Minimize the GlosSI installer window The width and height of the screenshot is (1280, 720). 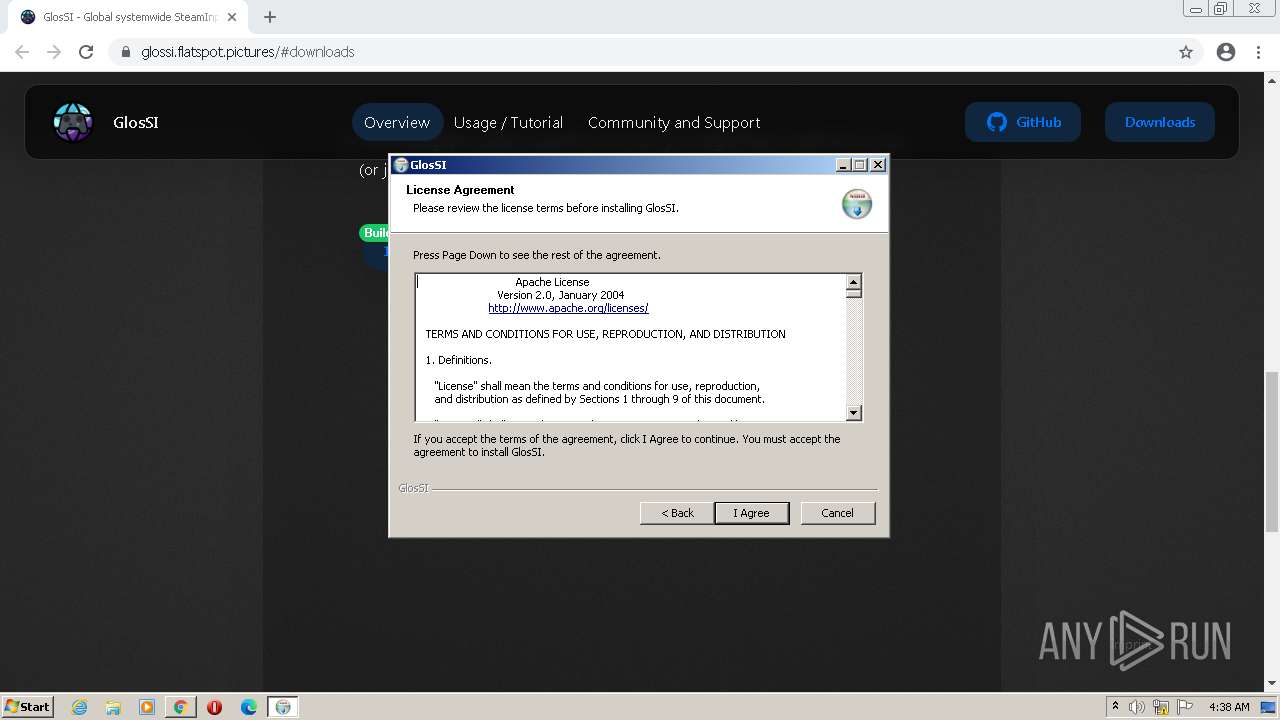[843, 165]
